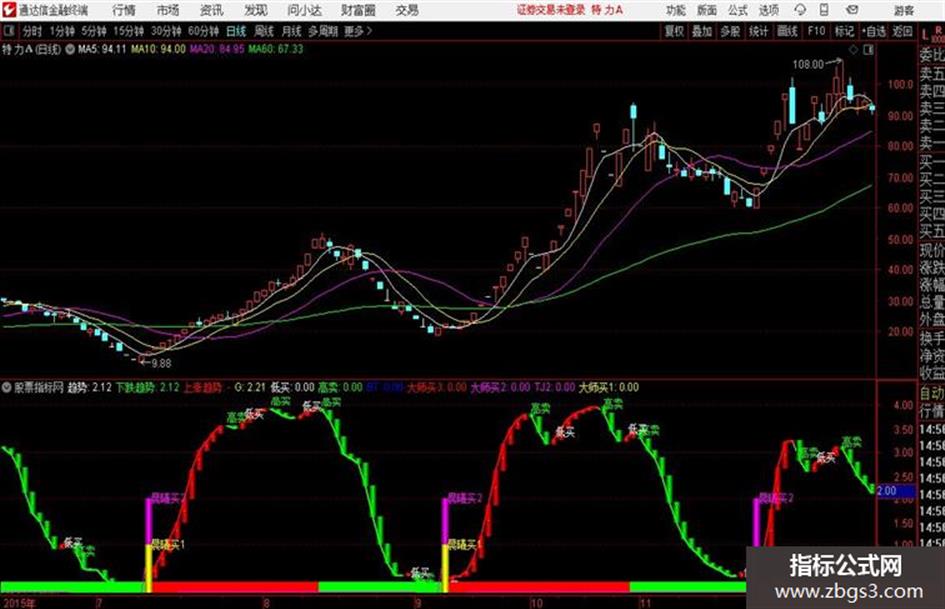Switch to the 分时 period tab
The height and width of the screenshot is (609, 945).
(32, 31)
